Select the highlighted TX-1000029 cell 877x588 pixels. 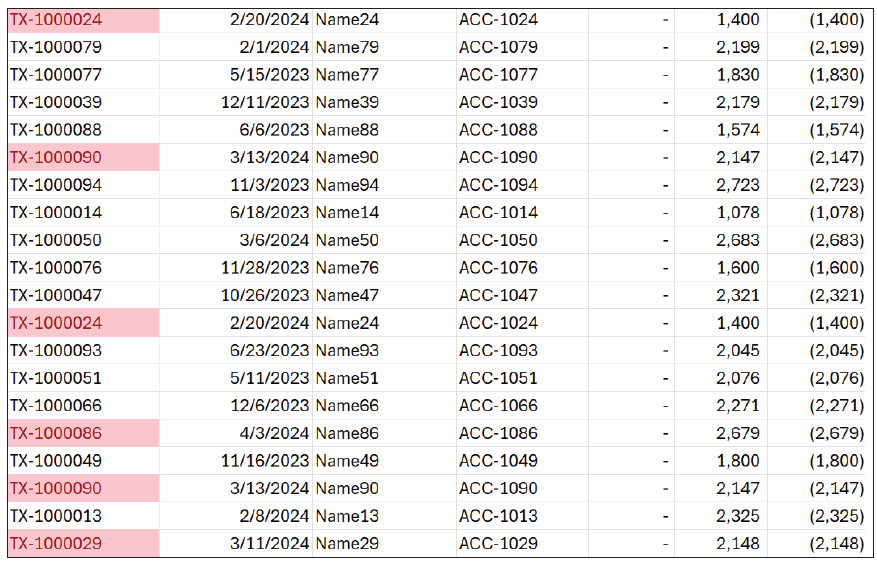56,543
